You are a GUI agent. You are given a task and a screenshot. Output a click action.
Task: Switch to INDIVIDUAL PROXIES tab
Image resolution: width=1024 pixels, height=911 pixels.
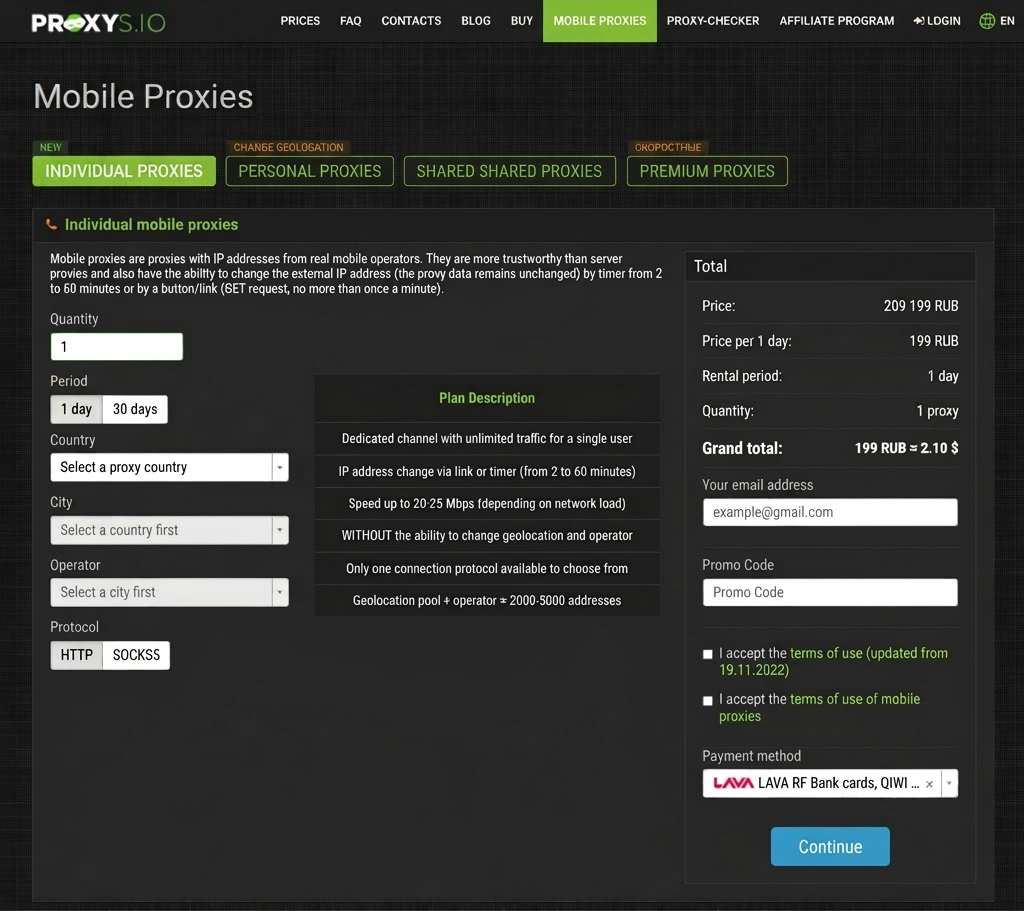tap(124, 171)
